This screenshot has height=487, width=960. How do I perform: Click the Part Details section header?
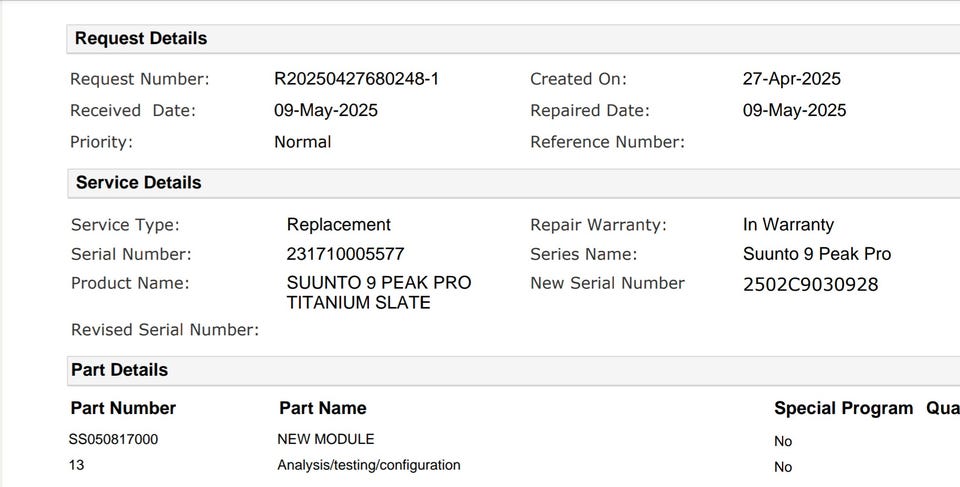tap(119, 370)
